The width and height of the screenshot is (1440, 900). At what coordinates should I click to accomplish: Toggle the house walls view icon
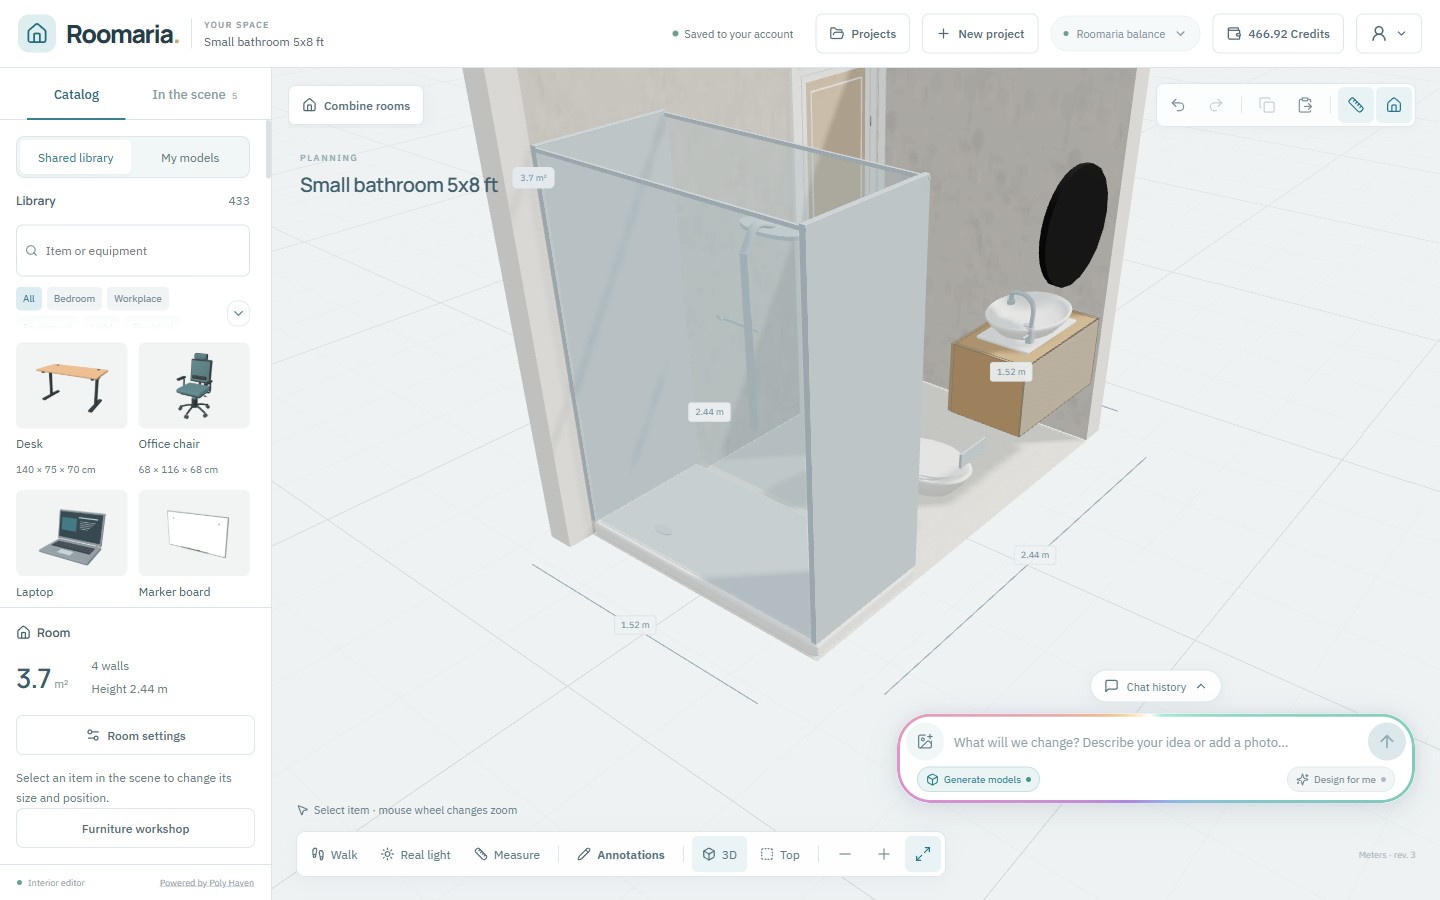[x=1394, y=105]
